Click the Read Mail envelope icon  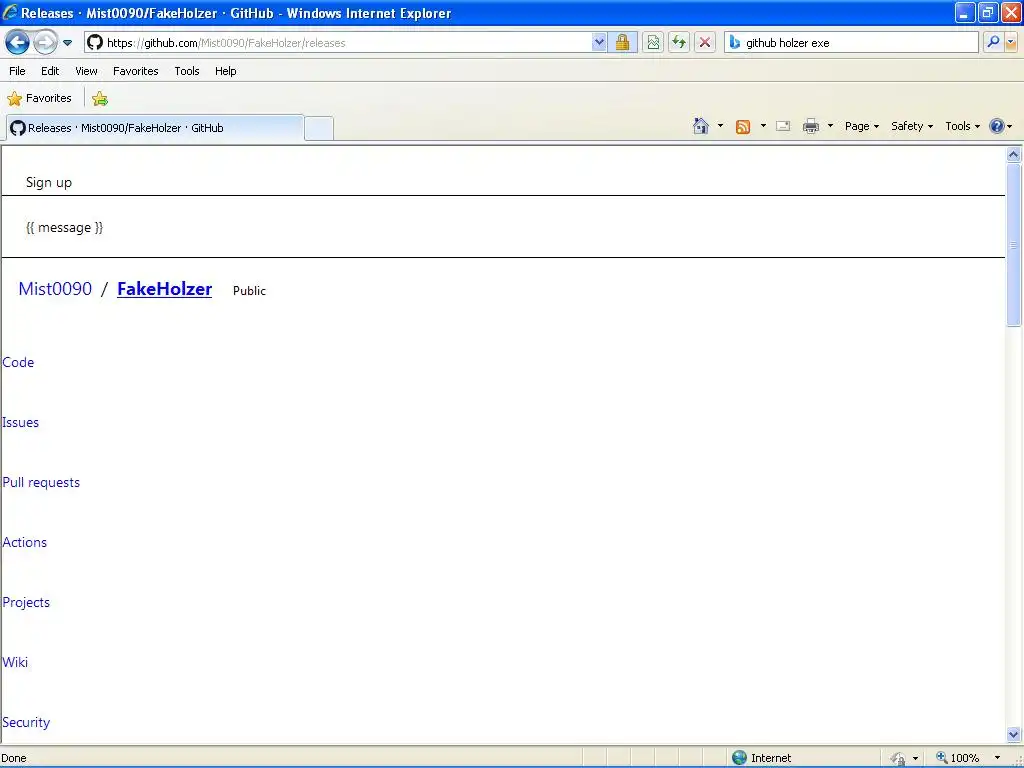pos(783,126)
